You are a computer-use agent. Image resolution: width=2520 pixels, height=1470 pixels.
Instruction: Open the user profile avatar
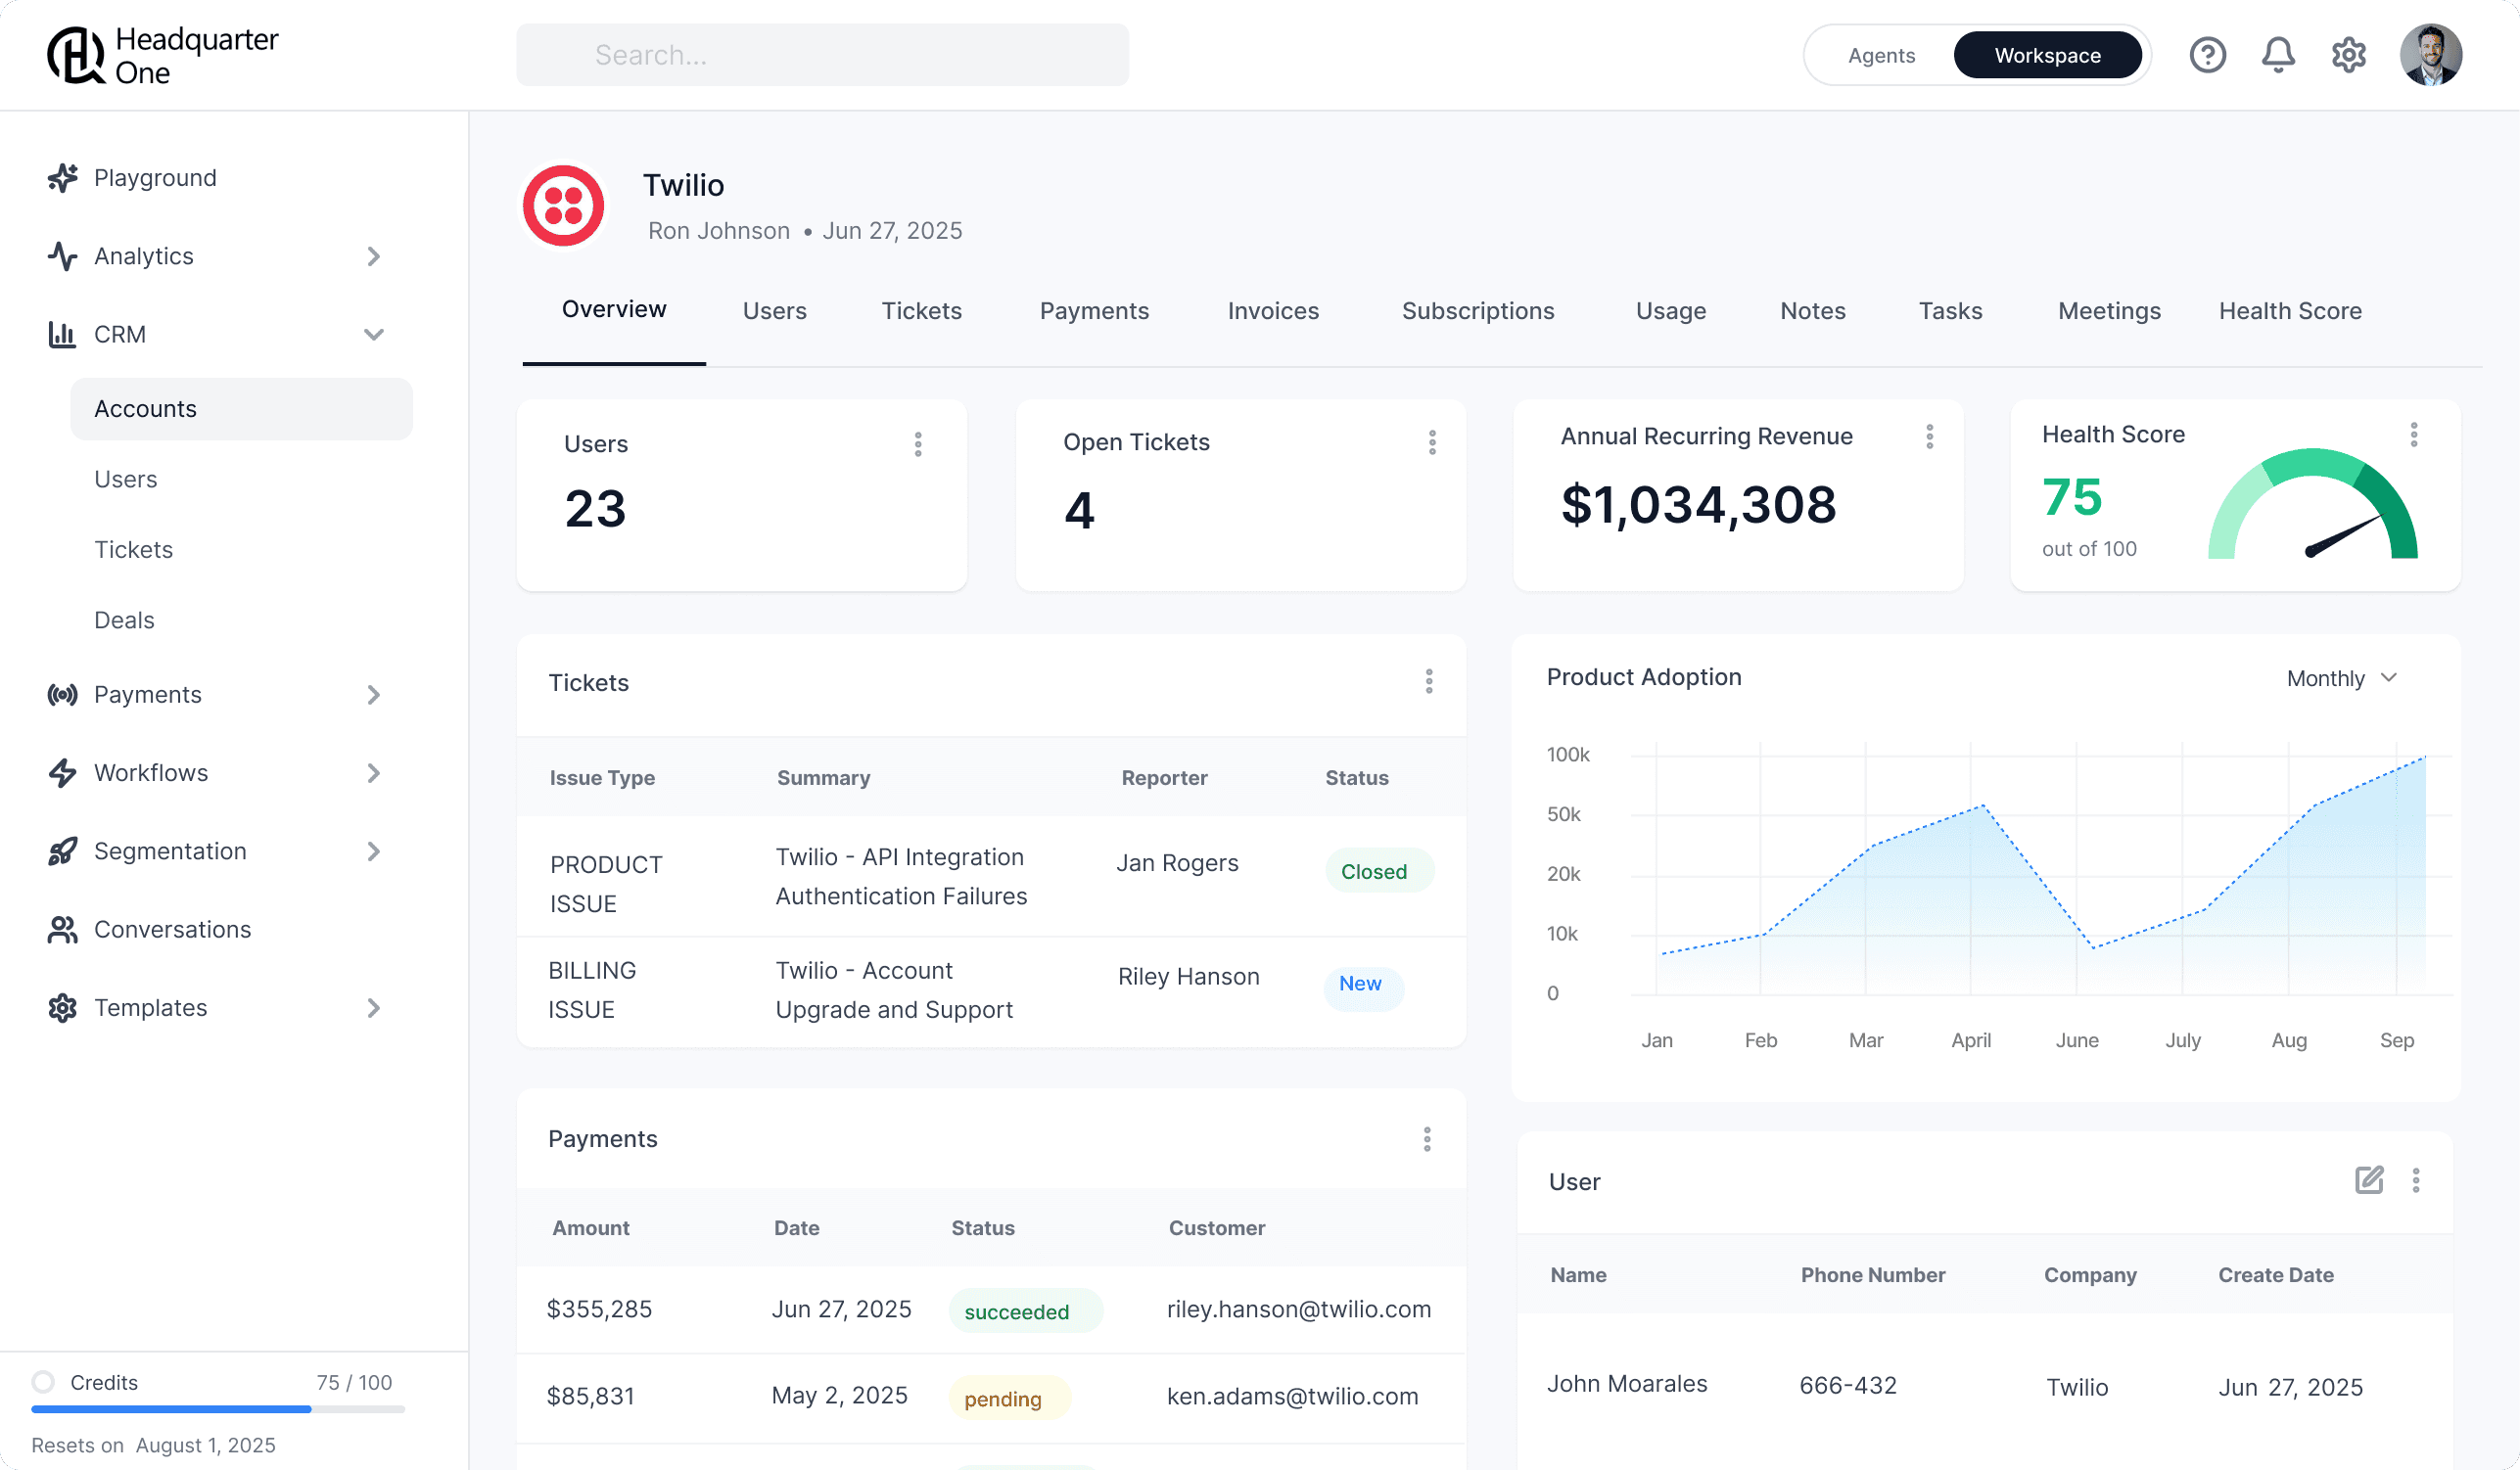coord(2430,55)
